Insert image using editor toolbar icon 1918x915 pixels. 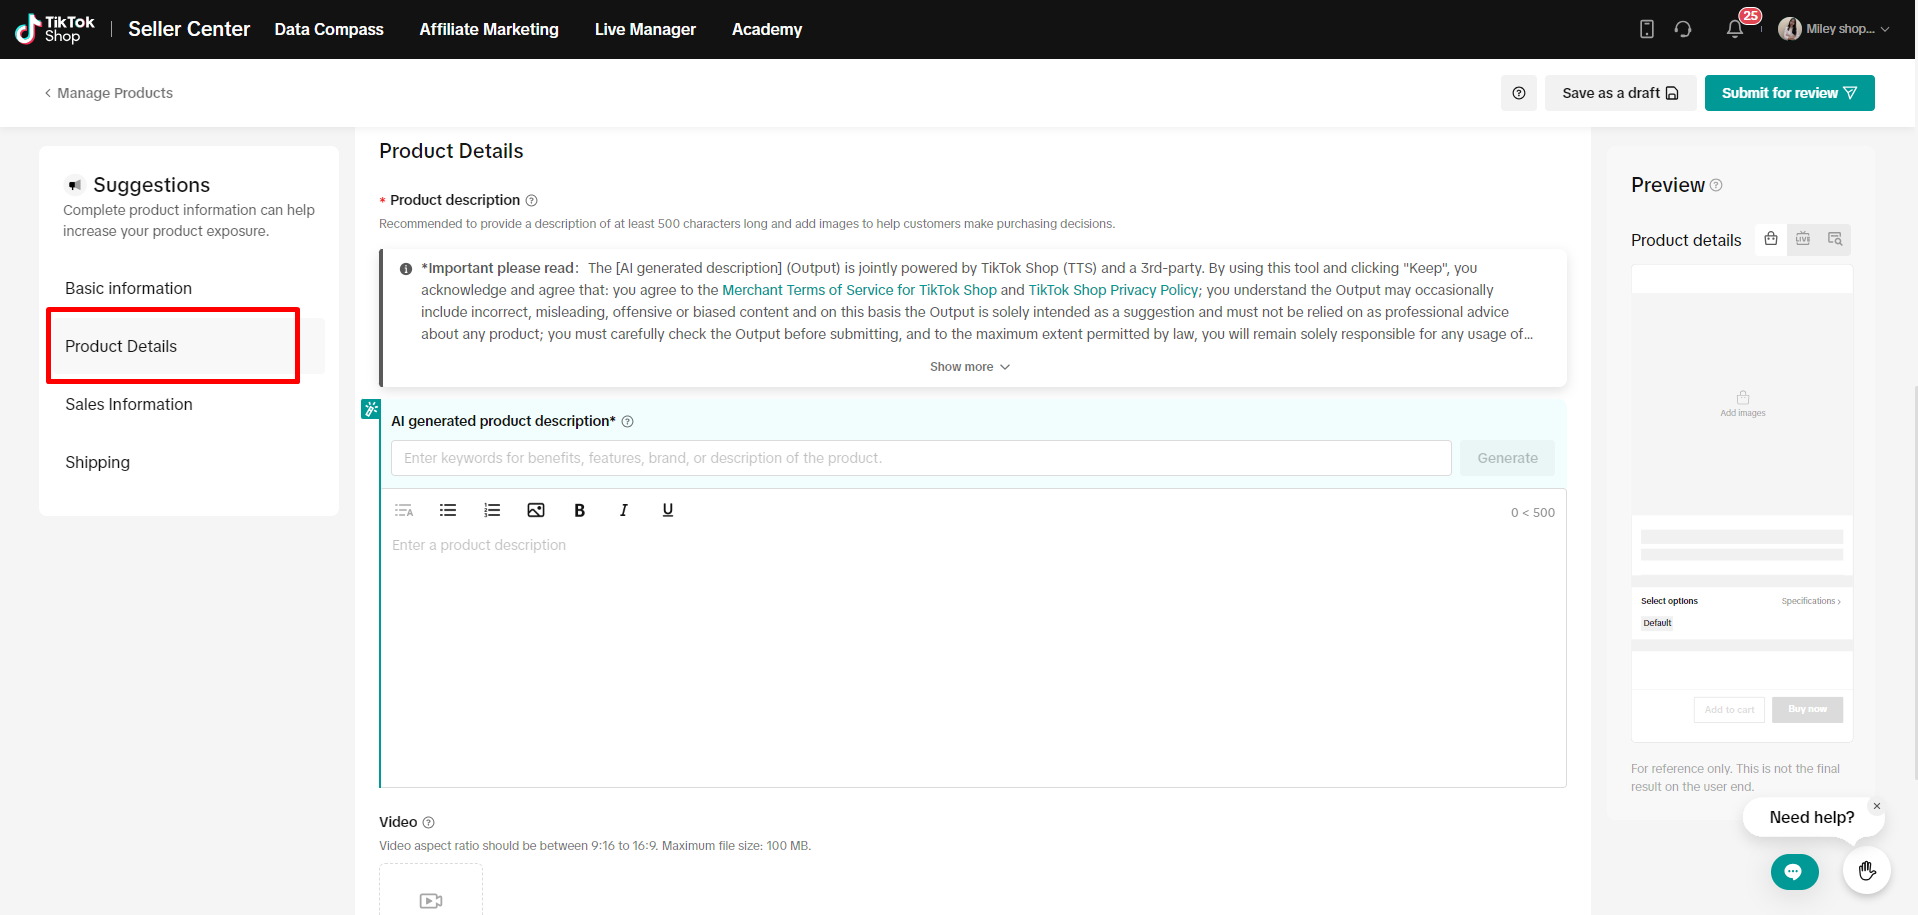click(x=536, y=511)
